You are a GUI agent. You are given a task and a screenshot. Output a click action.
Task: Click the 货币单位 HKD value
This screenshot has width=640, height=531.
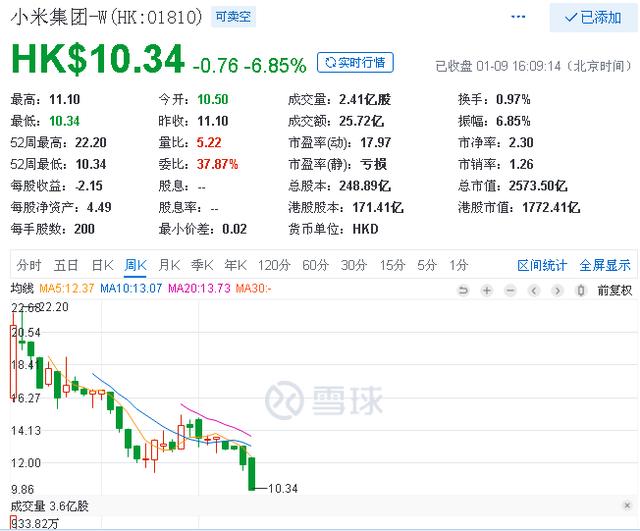coord(365,229)
